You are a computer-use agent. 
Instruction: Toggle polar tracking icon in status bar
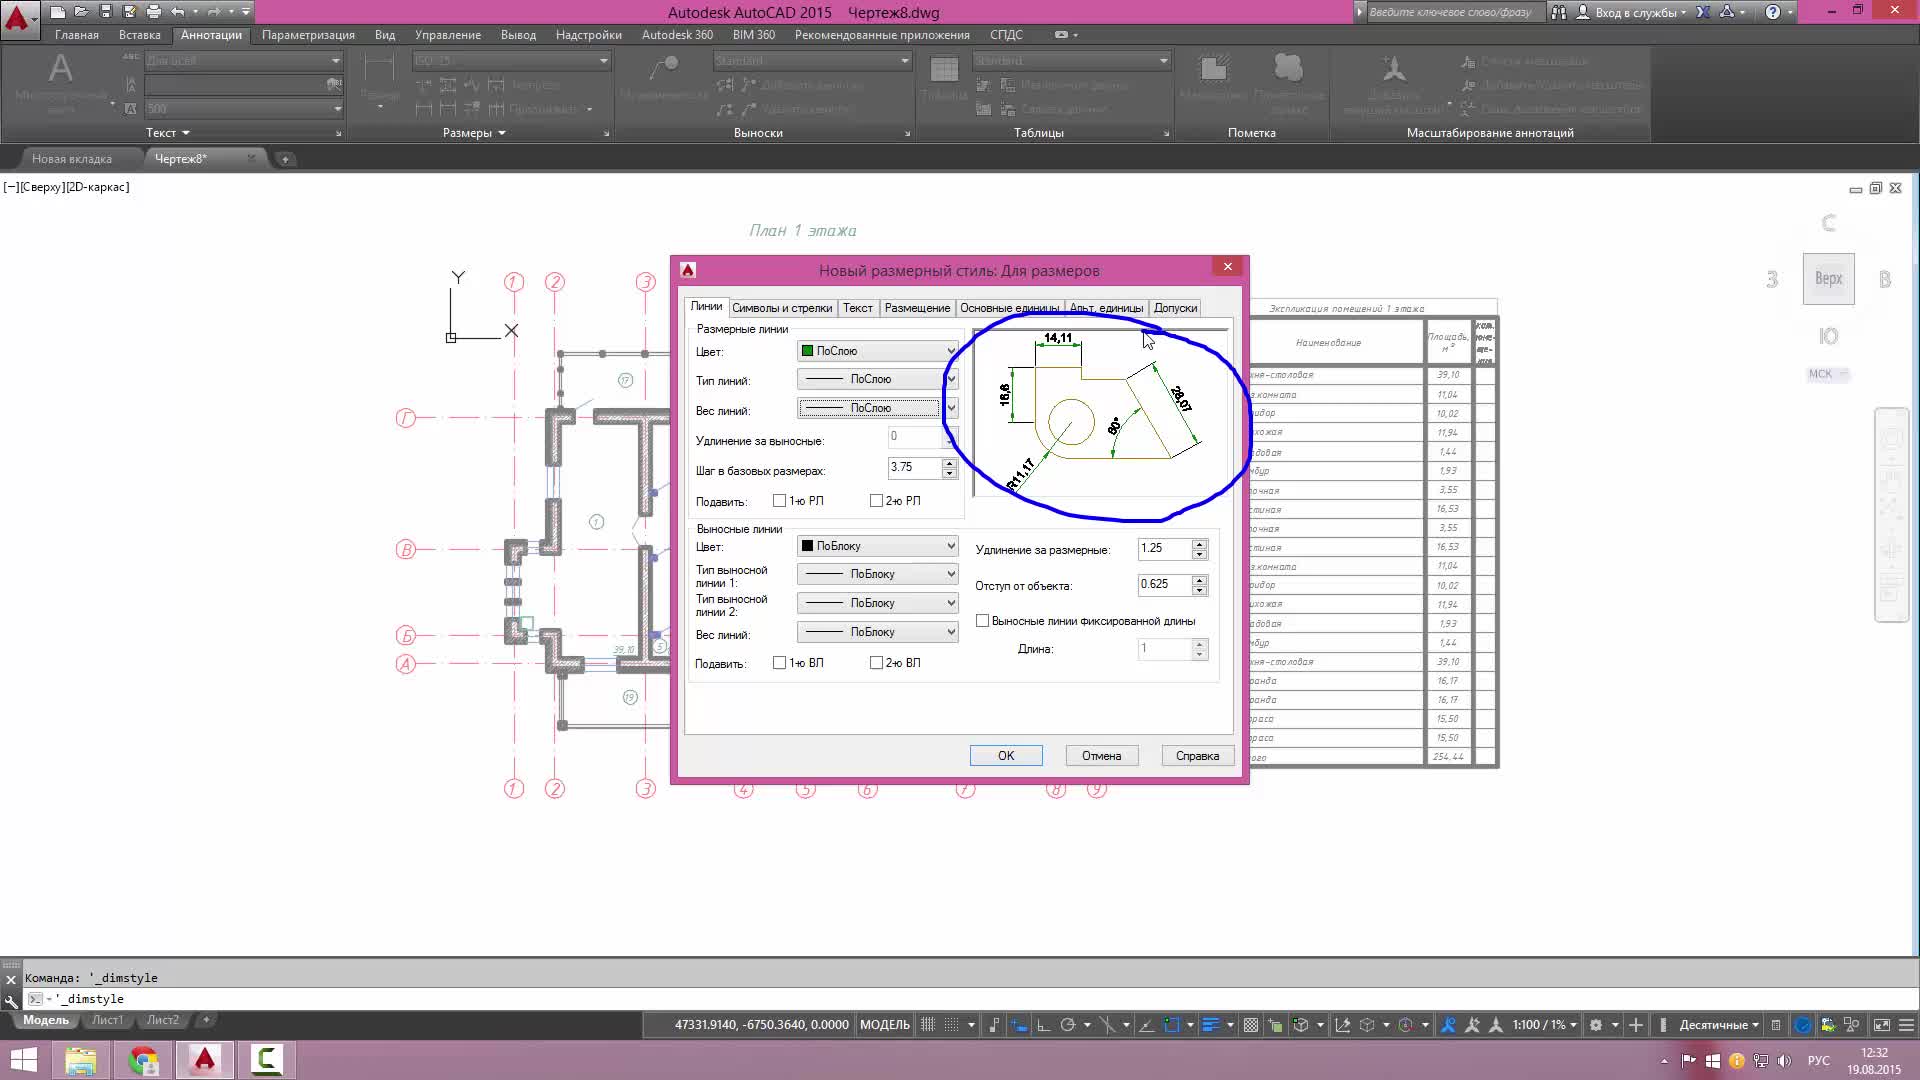coord(1067,1025)
